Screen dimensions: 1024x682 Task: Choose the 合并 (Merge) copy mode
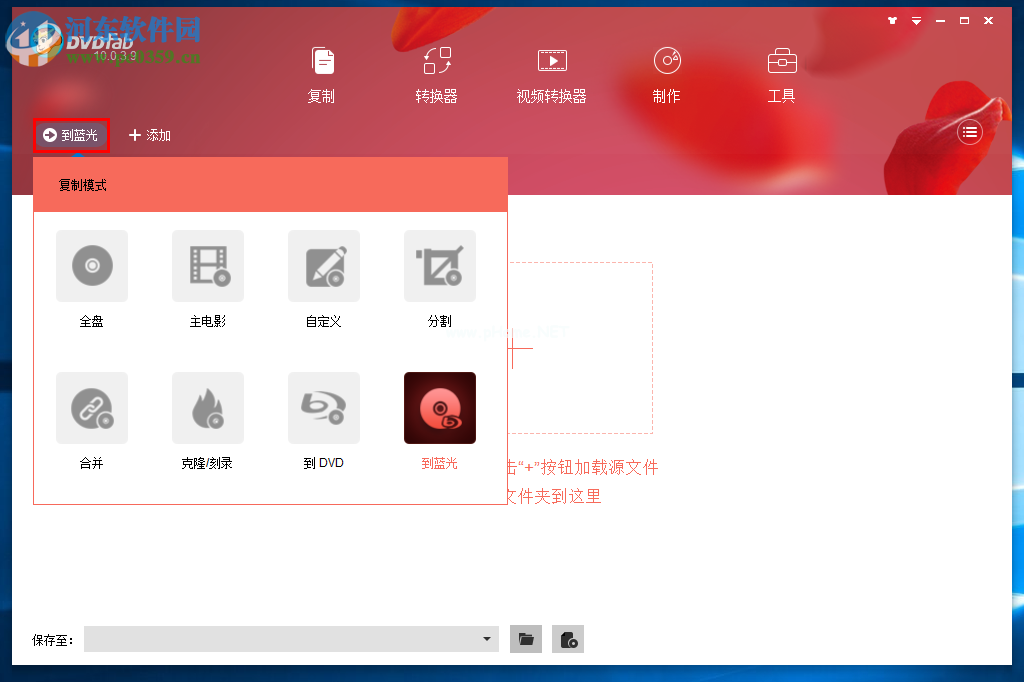coord(92,422)
